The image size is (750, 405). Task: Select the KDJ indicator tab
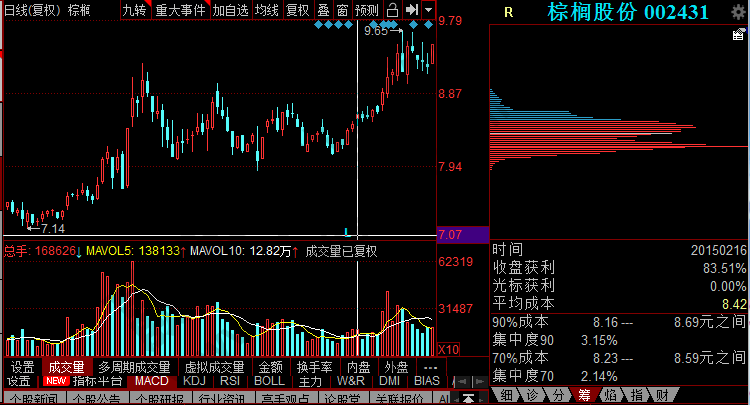(194, 381)
